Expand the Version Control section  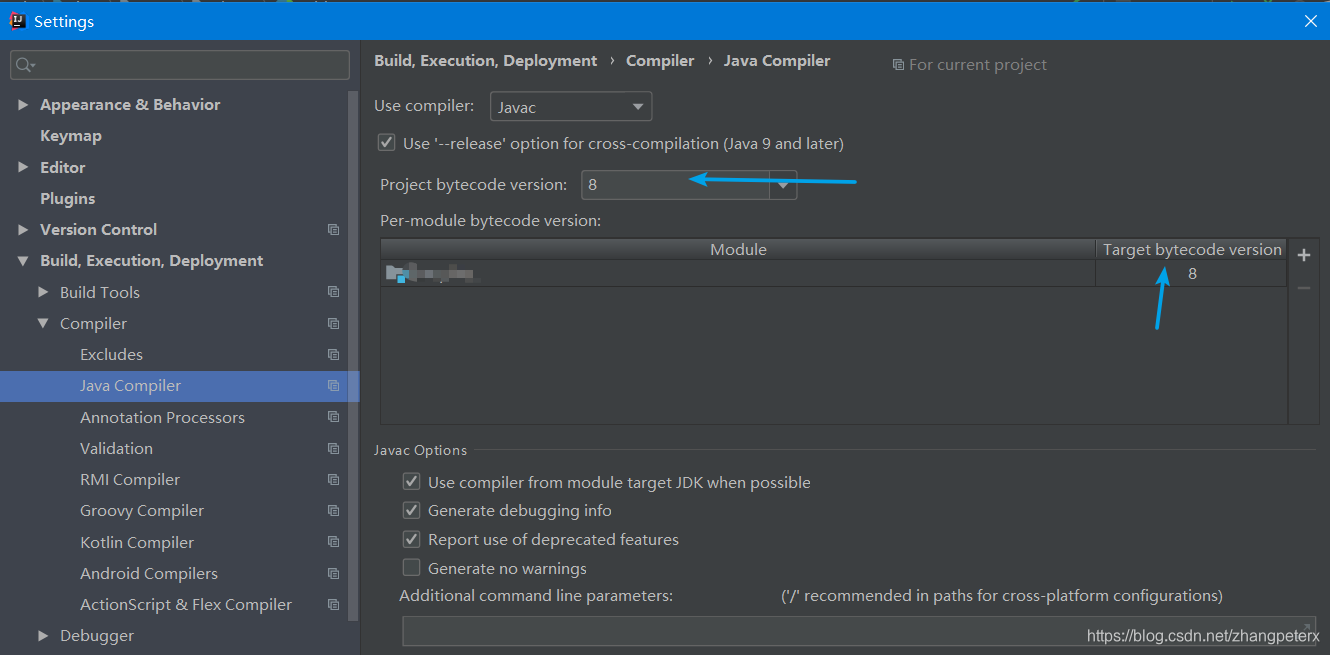23,229
